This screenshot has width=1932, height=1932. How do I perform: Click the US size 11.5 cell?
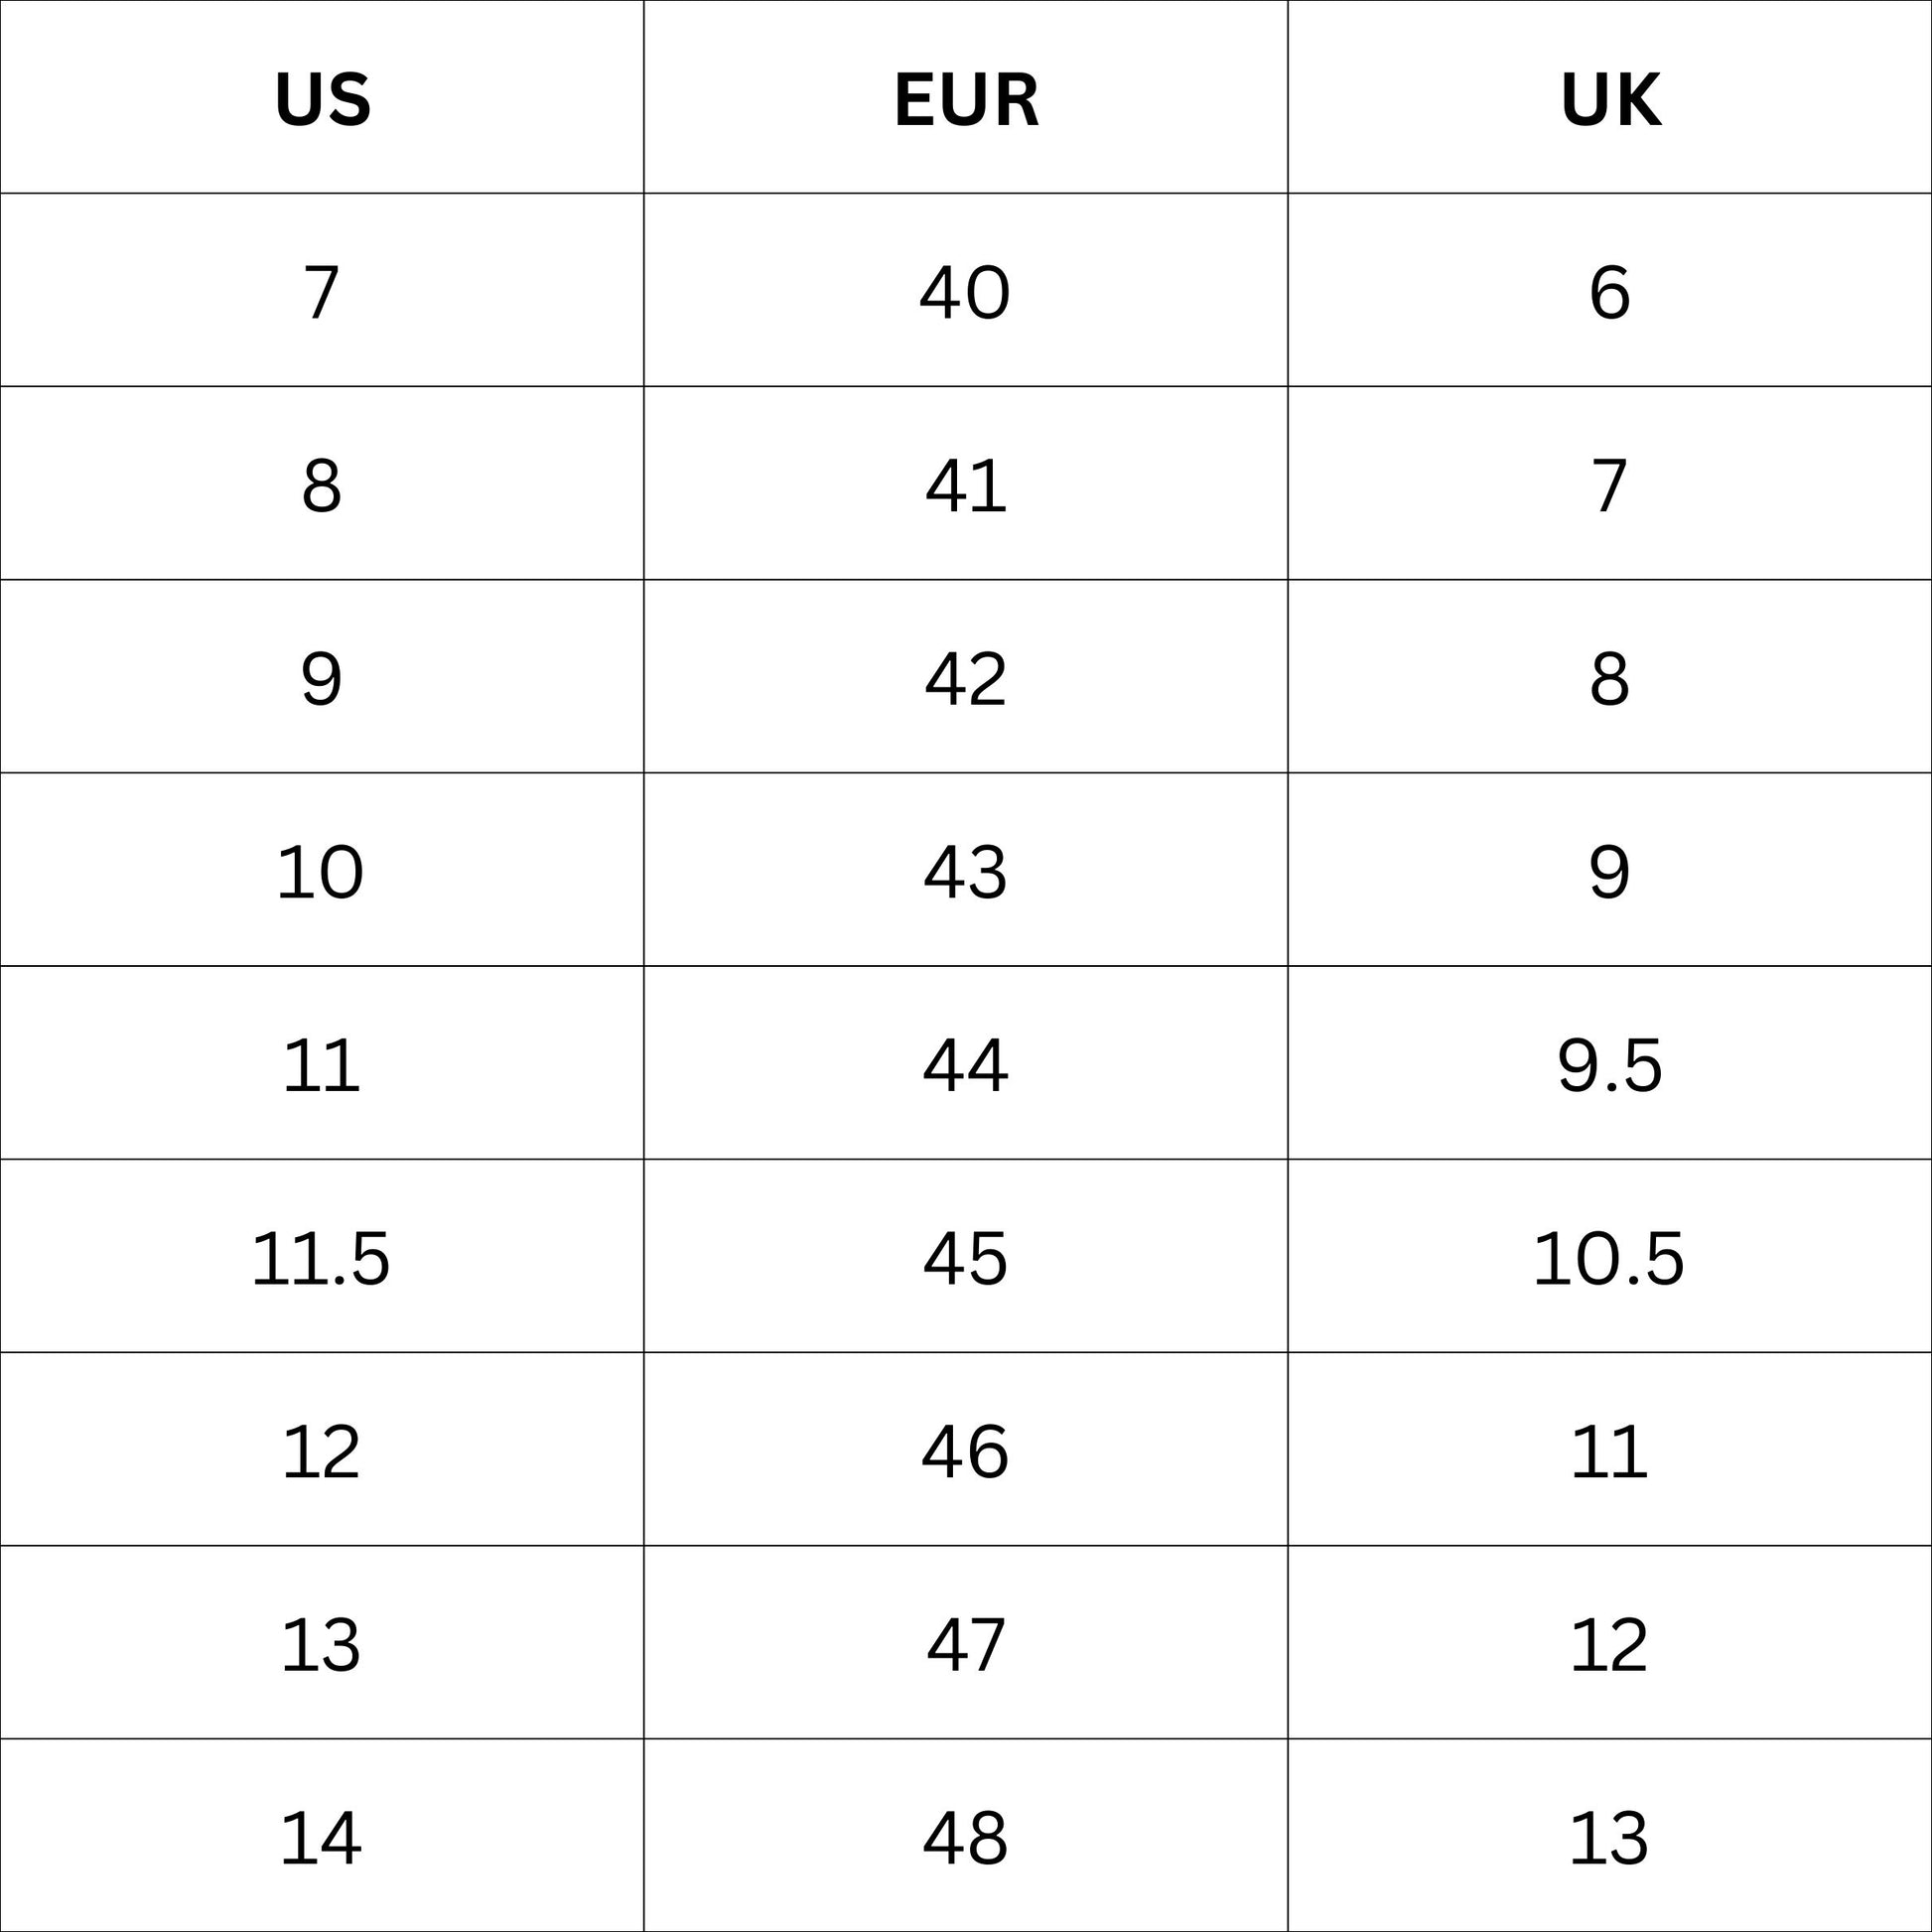322,1258
